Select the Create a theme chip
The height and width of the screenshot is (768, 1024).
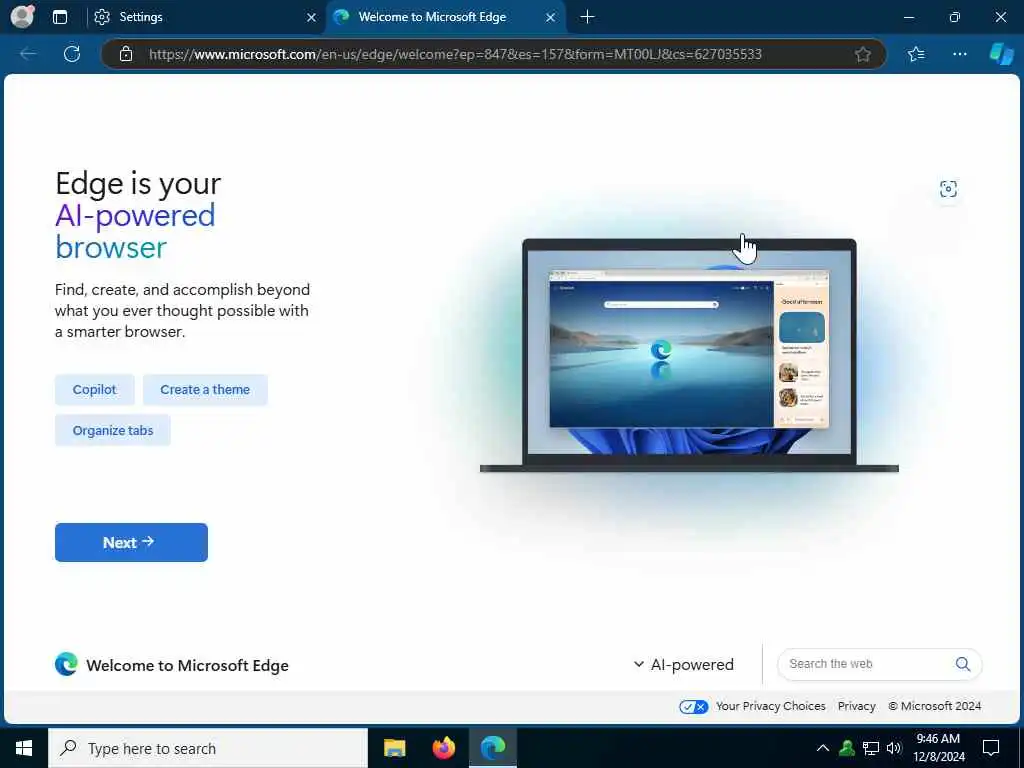point(205,390)
